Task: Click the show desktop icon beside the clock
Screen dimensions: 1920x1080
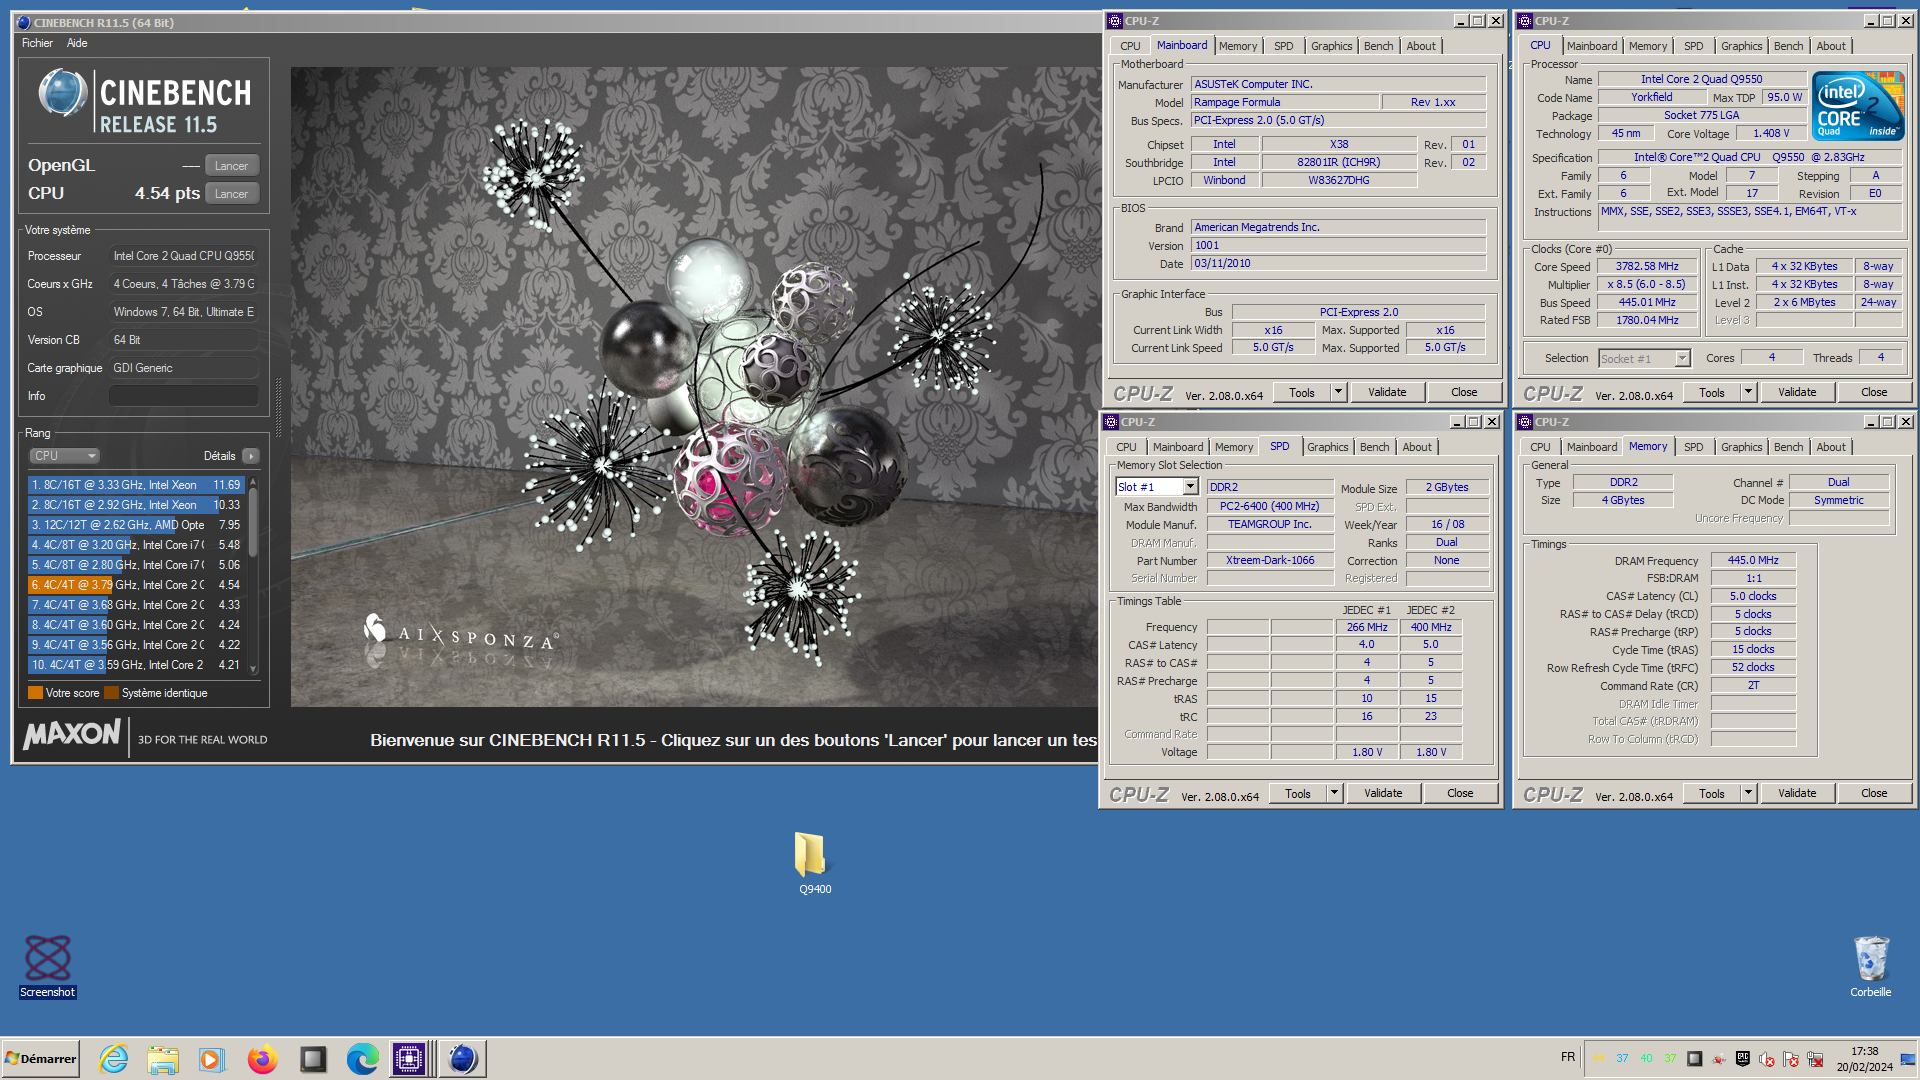Action: 1908,1059
